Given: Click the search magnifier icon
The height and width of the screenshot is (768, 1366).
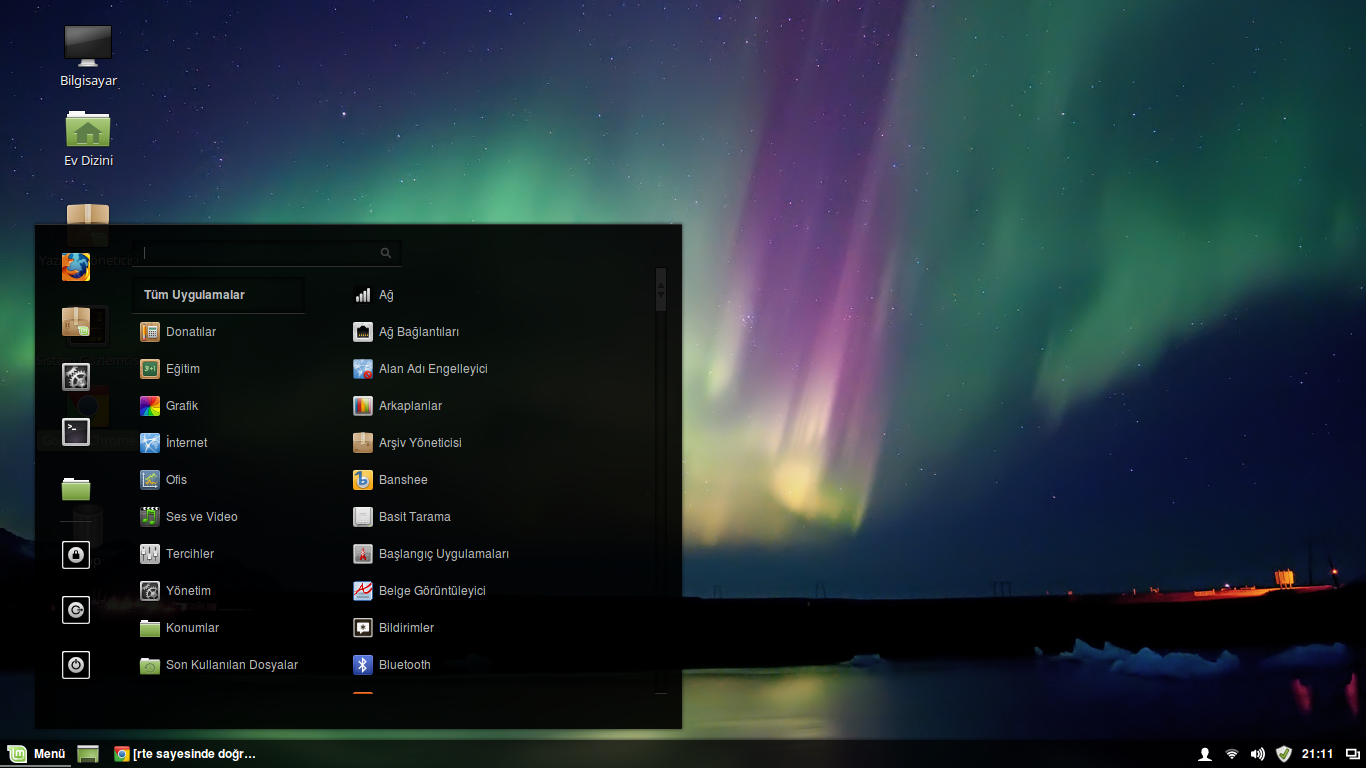Looking at the screenshot, I should (x=386, y=253).
